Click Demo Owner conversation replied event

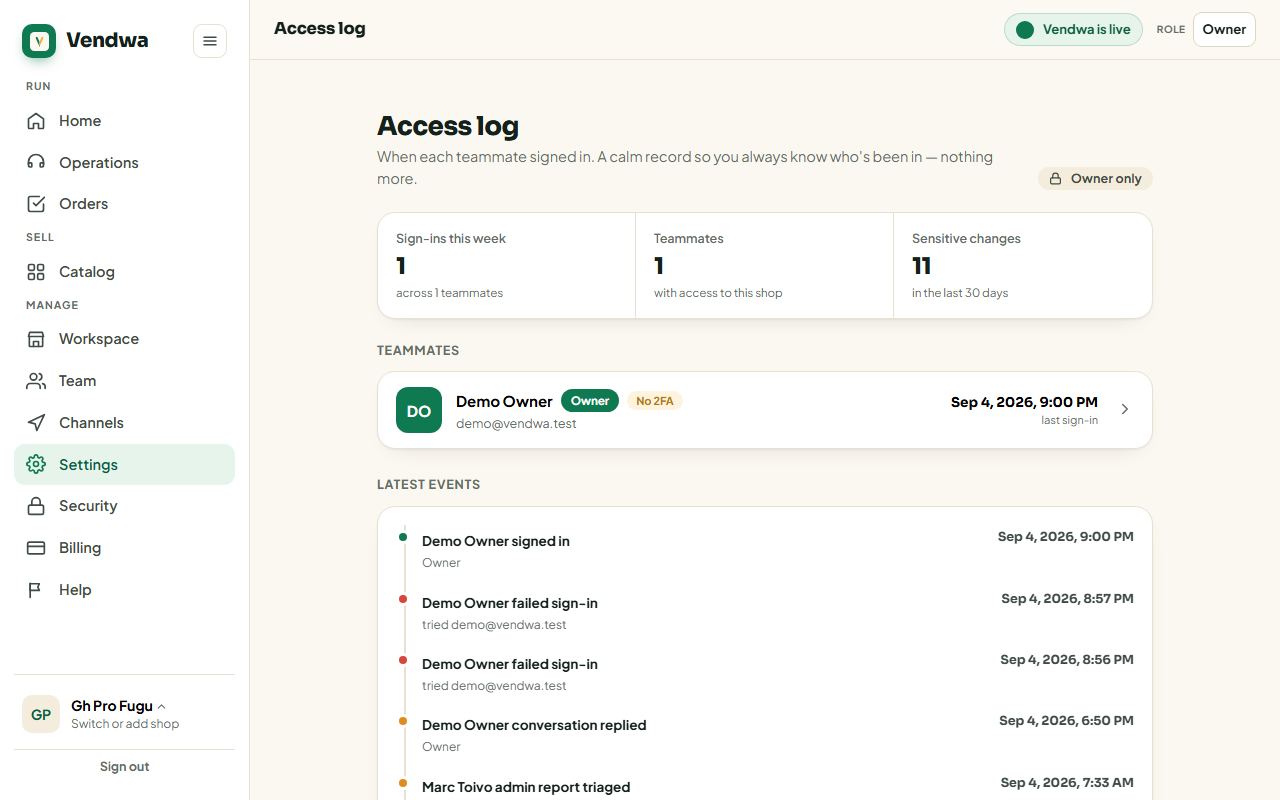click(766, 734)
